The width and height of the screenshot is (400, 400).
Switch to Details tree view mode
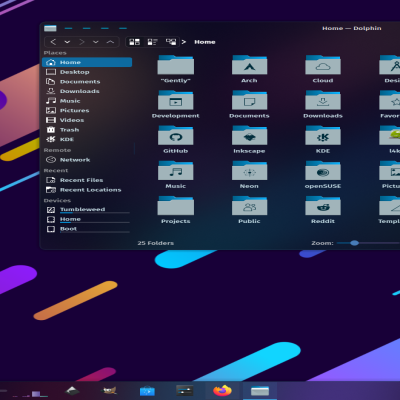tap(171, 42)
